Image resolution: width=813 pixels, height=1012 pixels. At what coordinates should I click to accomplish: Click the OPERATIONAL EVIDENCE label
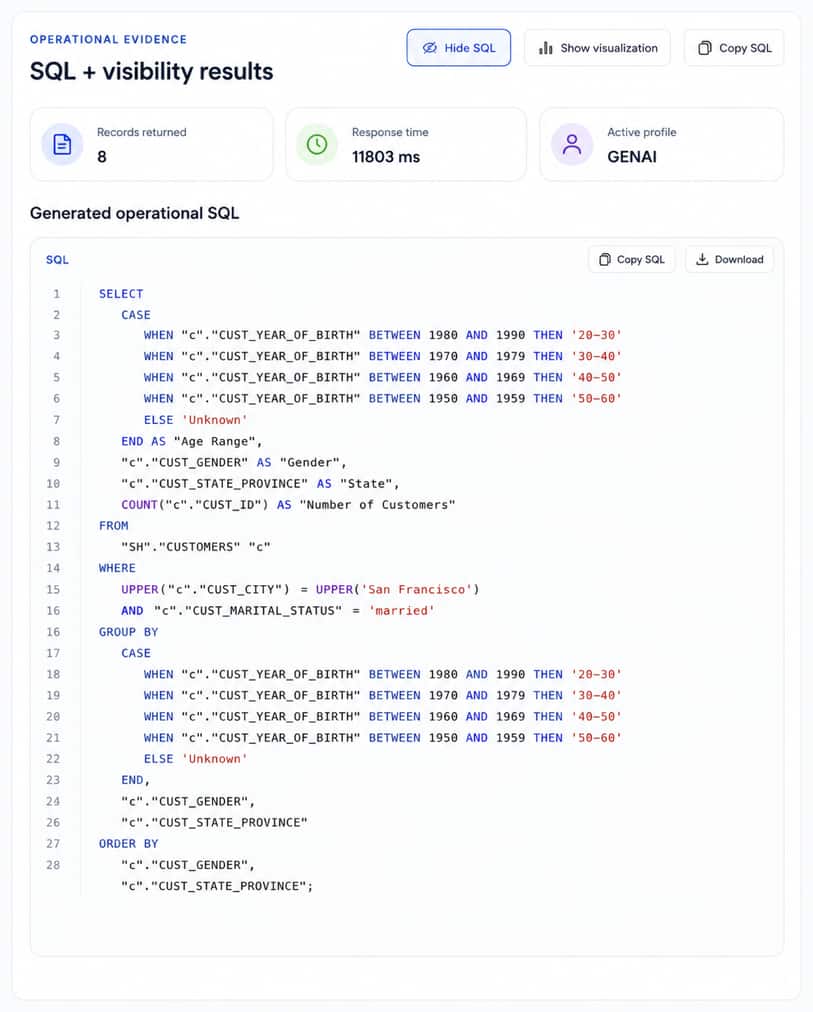pos(108,39)
